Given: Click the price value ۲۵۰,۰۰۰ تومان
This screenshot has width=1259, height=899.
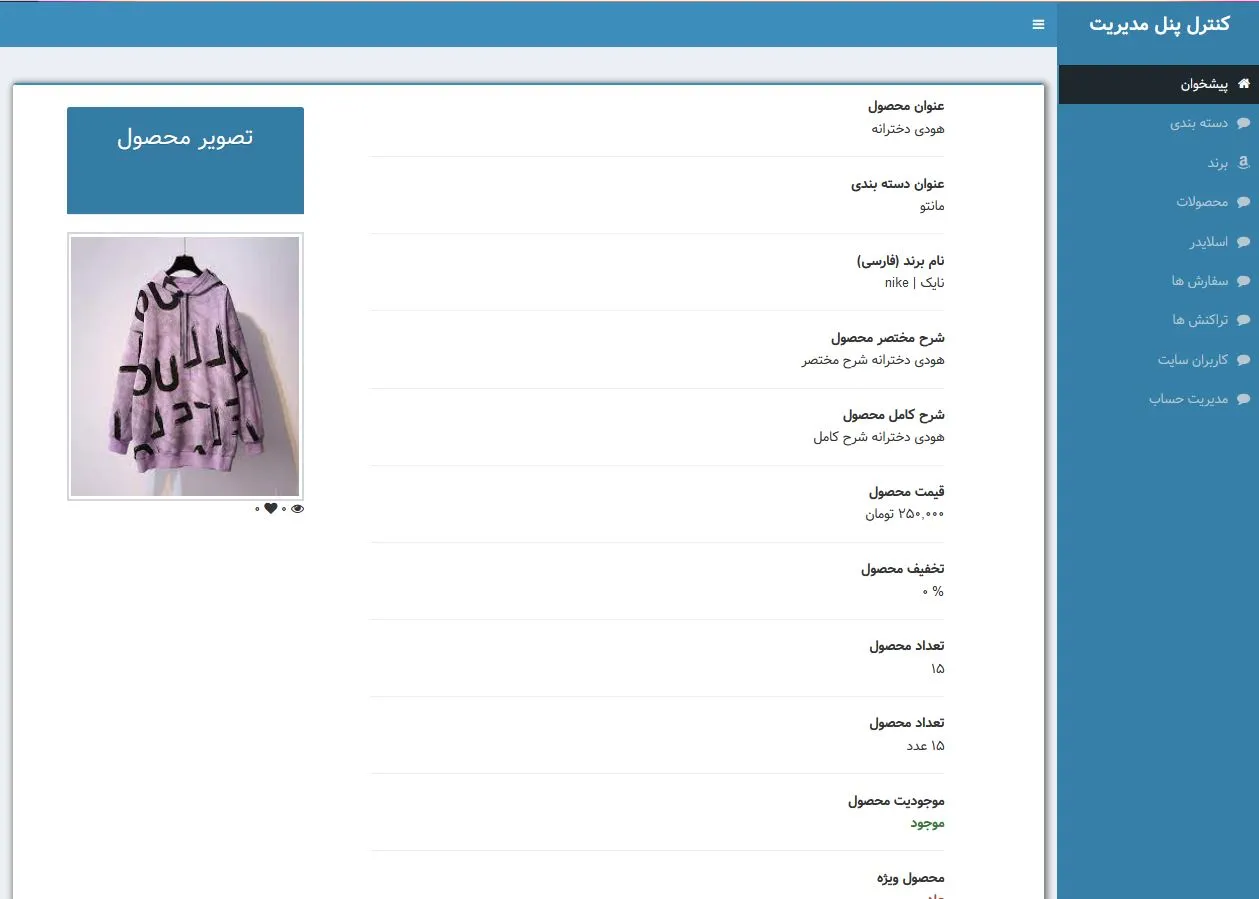Looking at the screenshot, I should [904, 514].
